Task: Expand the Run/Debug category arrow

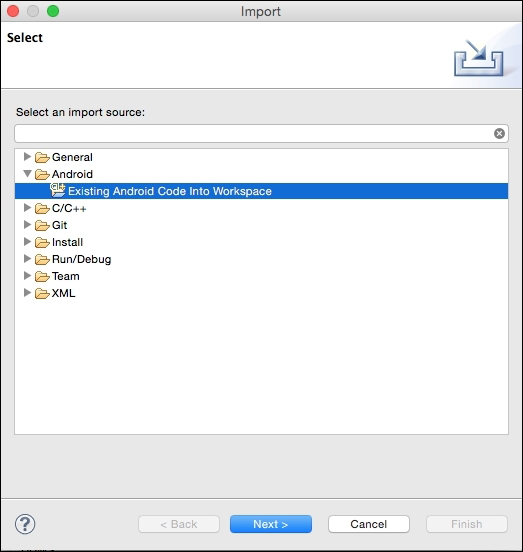Action: tap(27, 258)
